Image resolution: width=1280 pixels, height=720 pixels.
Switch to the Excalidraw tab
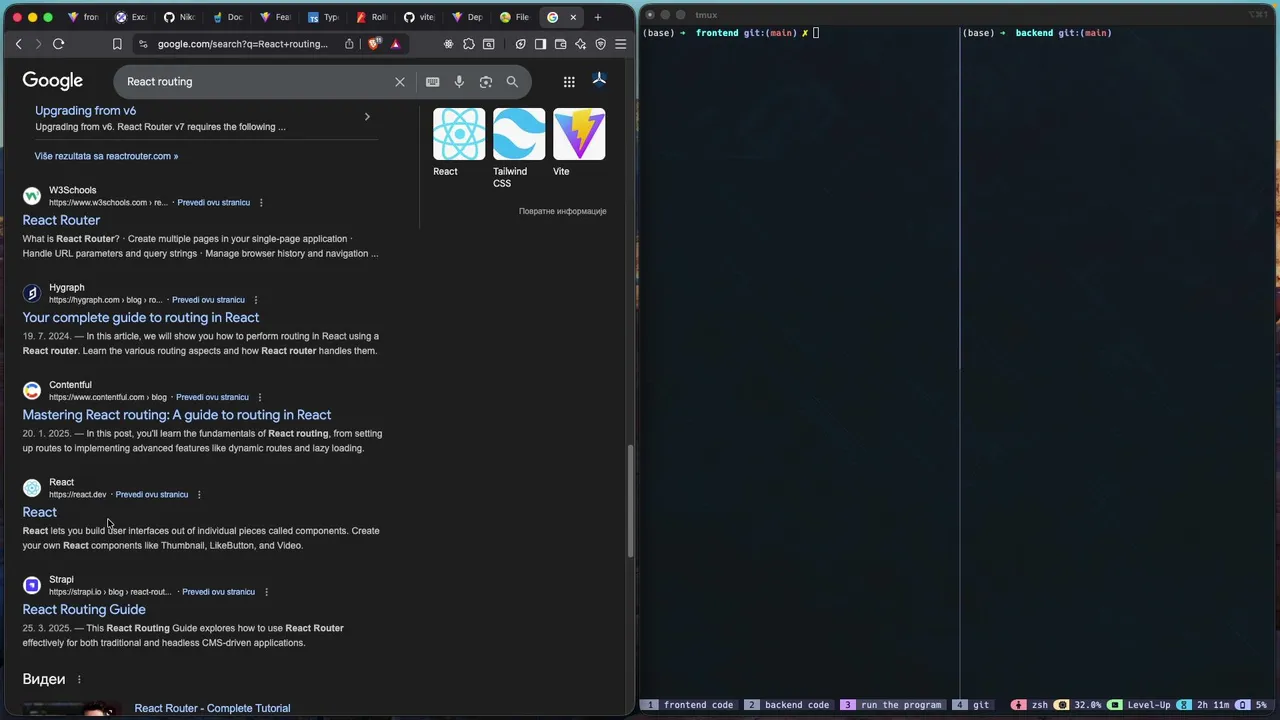click(130, 17)
